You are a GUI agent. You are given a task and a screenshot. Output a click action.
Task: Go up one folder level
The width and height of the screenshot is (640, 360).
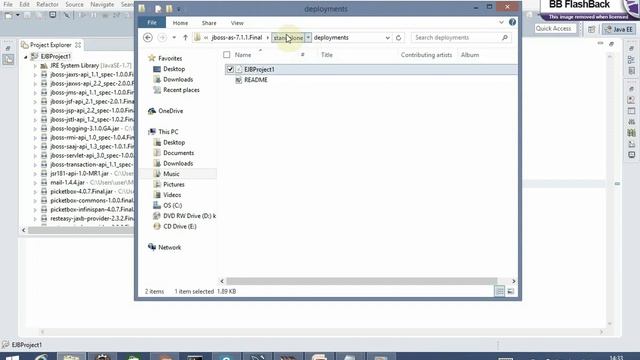pyautogui.click(x=185, y=38)
